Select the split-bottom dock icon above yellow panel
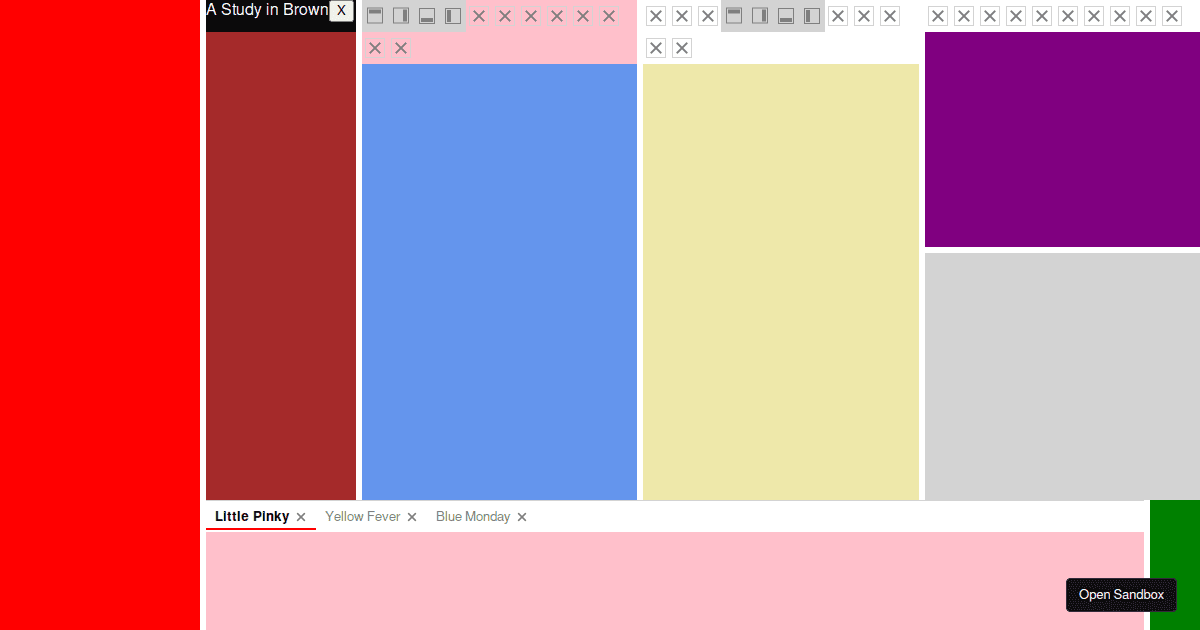This screenshot has width=1200, height=630. 786,16
